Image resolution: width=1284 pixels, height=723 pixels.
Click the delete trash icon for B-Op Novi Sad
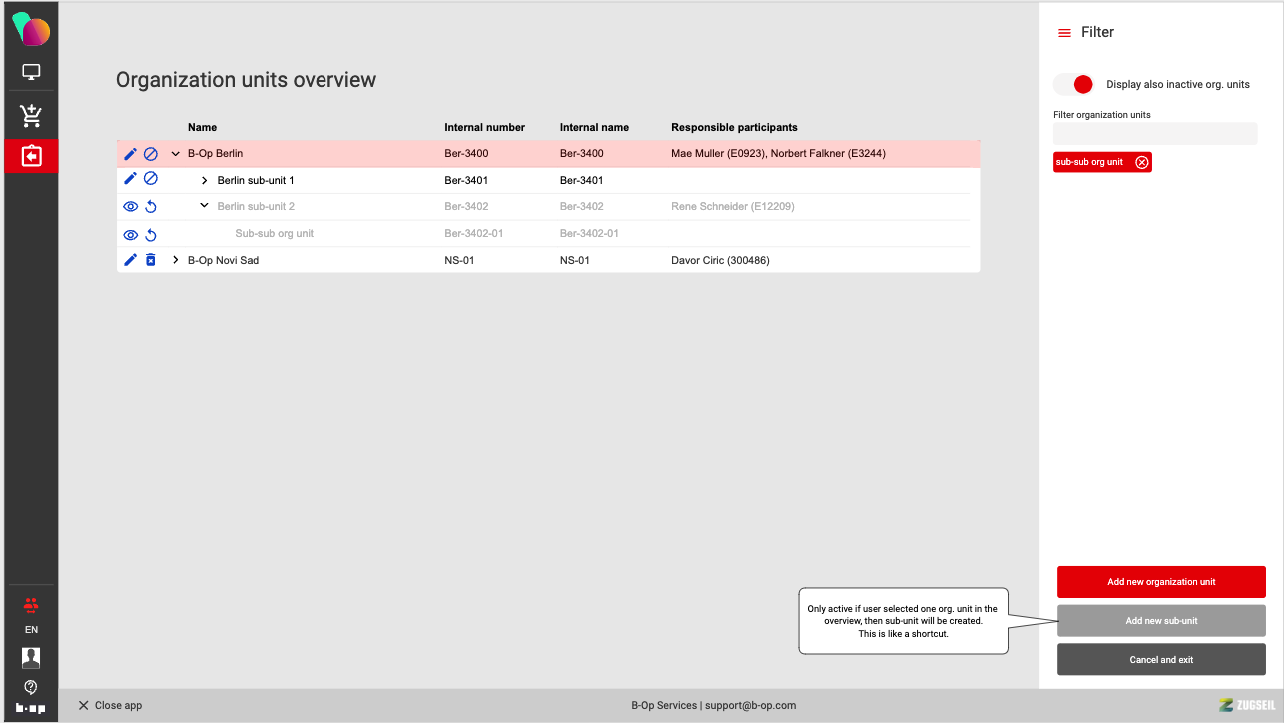point(151,260)
